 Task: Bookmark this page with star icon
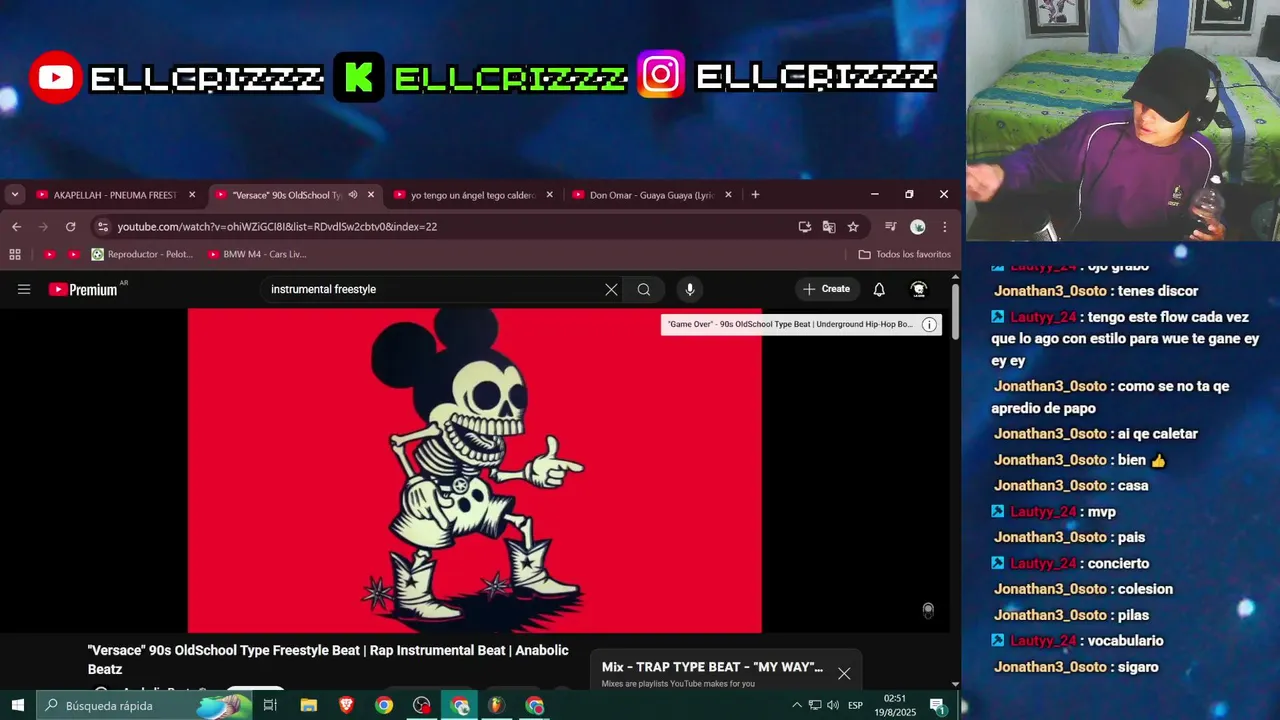pyautogui.click(x=853, y=227)
